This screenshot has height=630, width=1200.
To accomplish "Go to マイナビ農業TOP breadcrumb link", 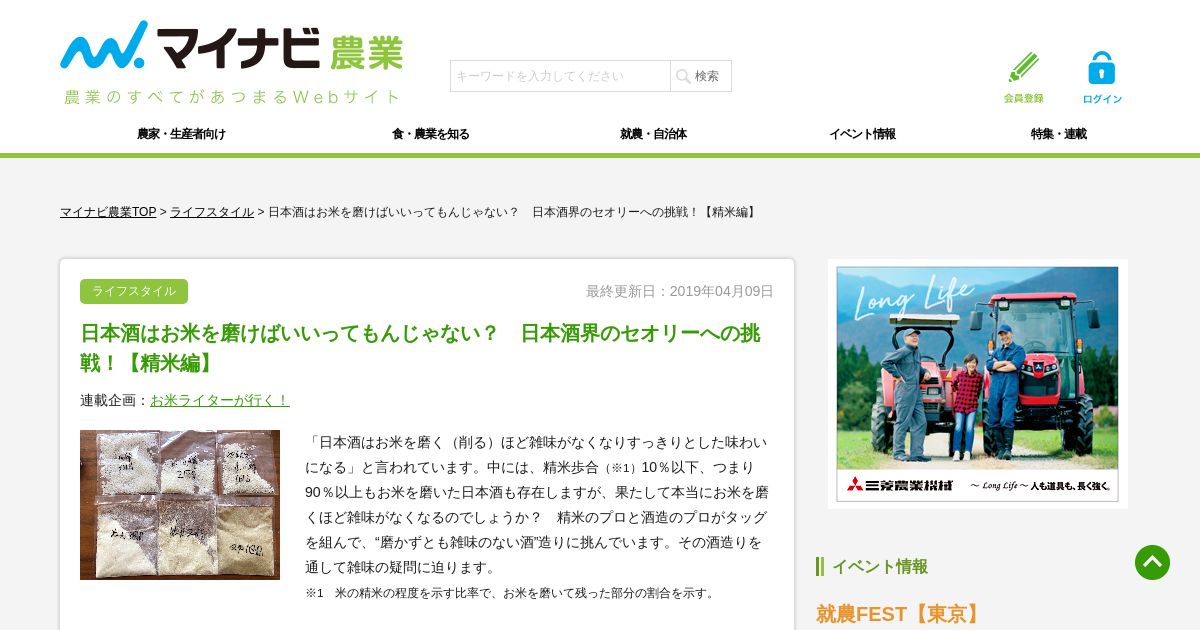I will point(108,212).
